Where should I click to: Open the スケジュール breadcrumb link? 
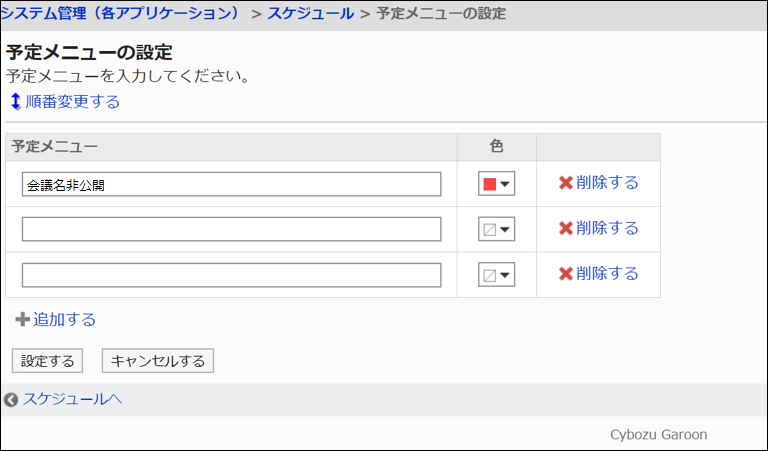310,14
